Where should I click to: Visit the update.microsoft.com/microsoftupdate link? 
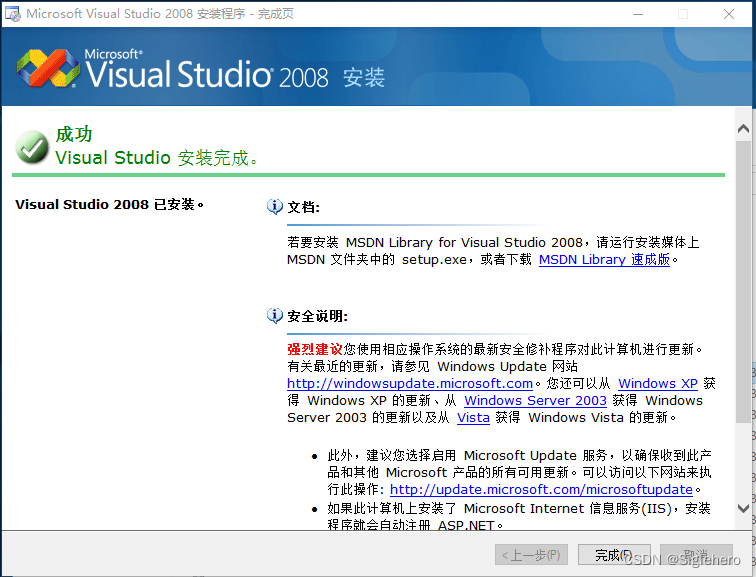[541, 489]
